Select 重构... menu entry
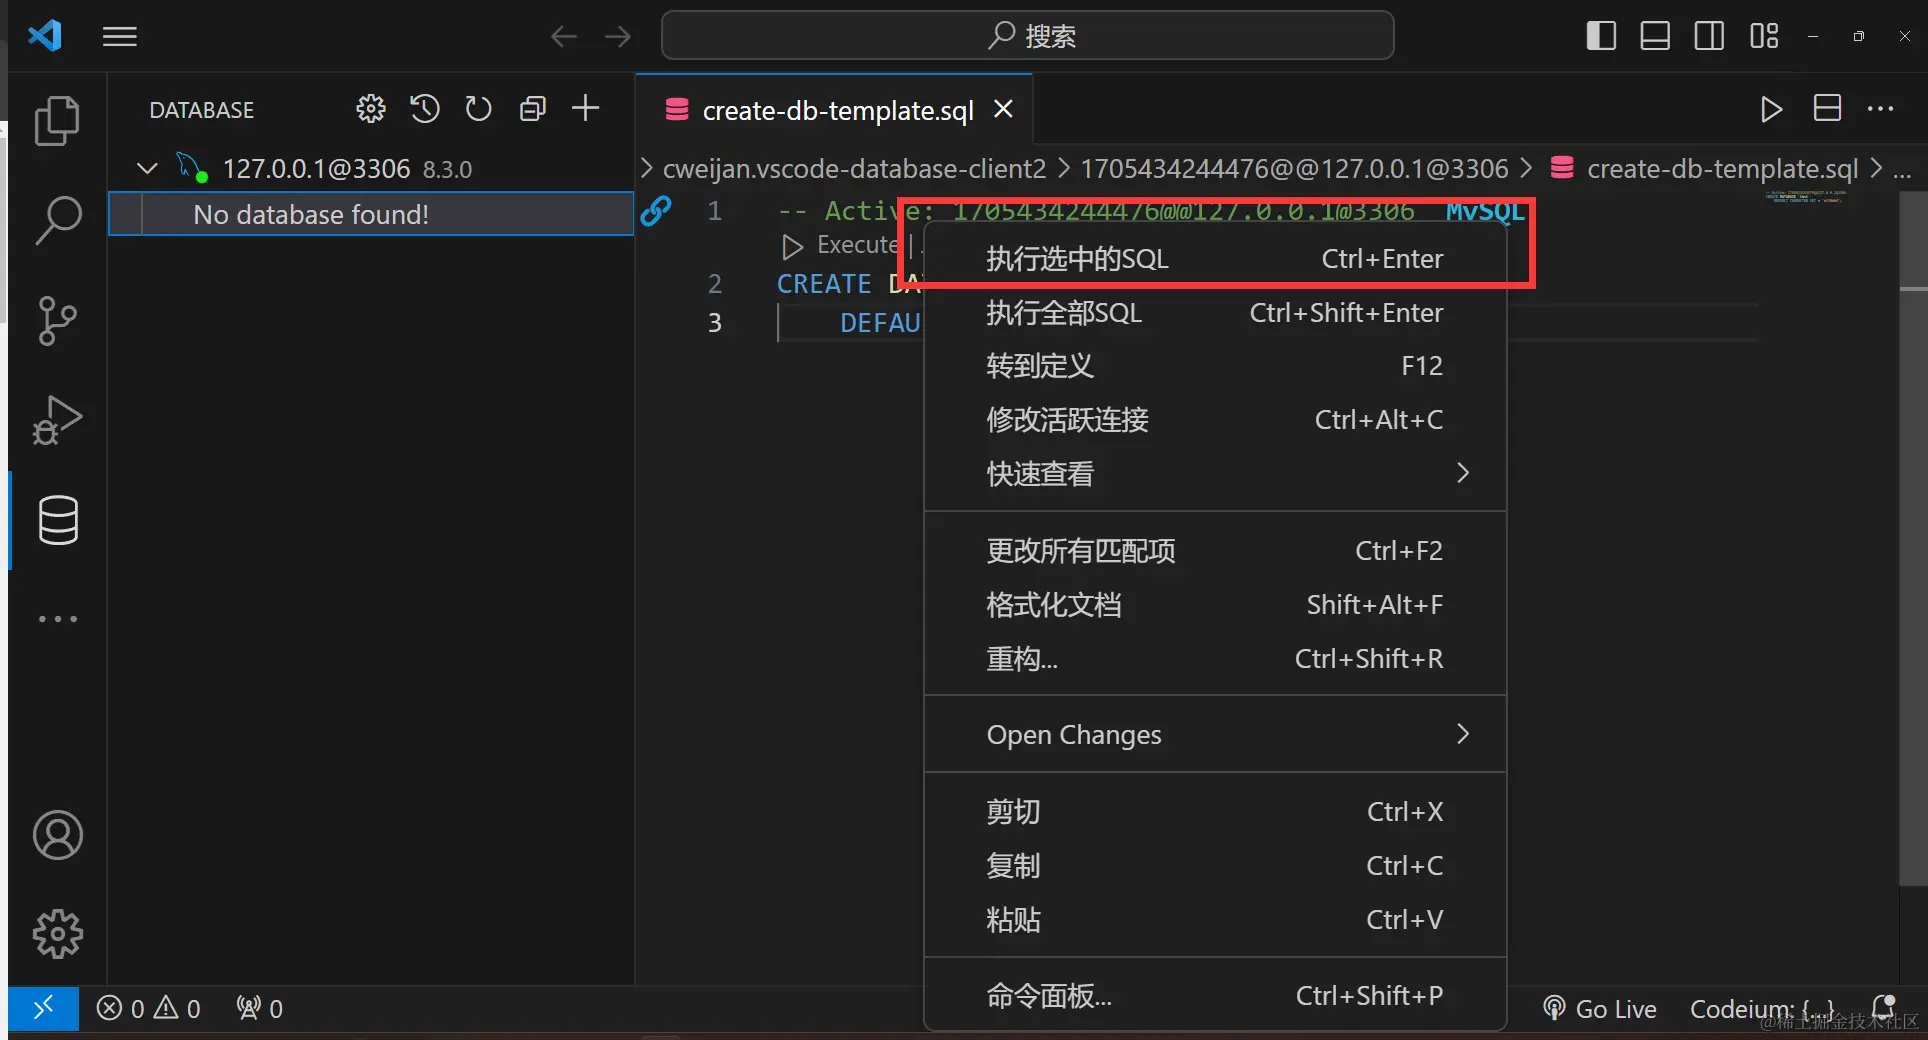Viewport: 1928px width, 1040px height. coord(1215,659)
